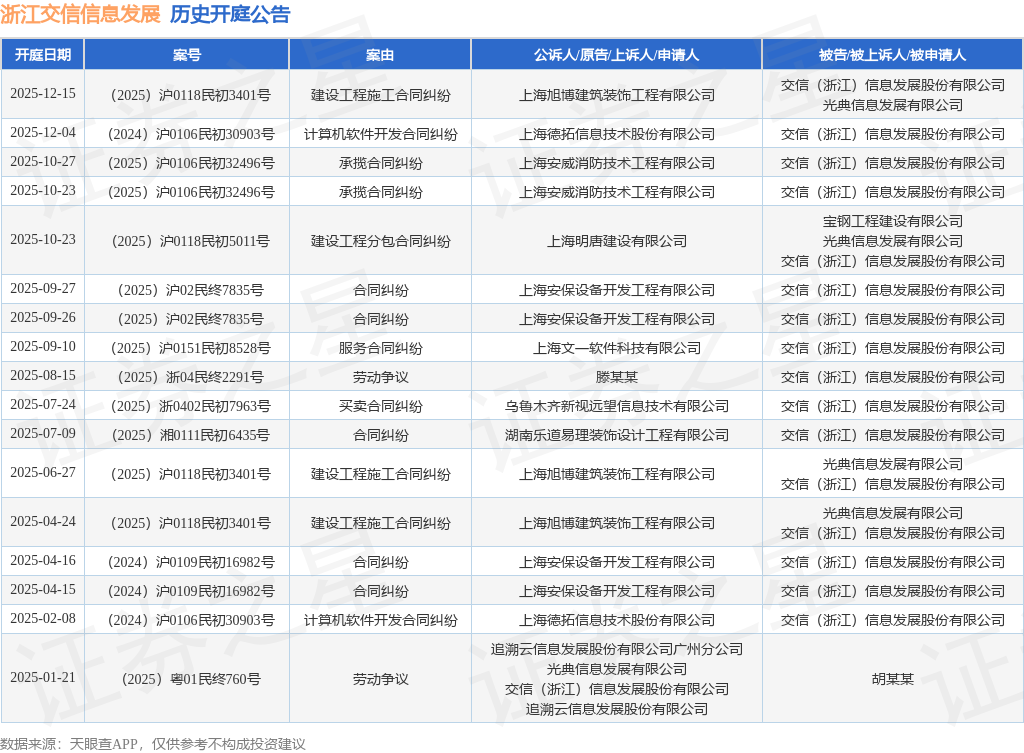Select the 案由 column header
Image resolution: width=1024 pixels, height=753 pixels.
click(x=380, y=55)
